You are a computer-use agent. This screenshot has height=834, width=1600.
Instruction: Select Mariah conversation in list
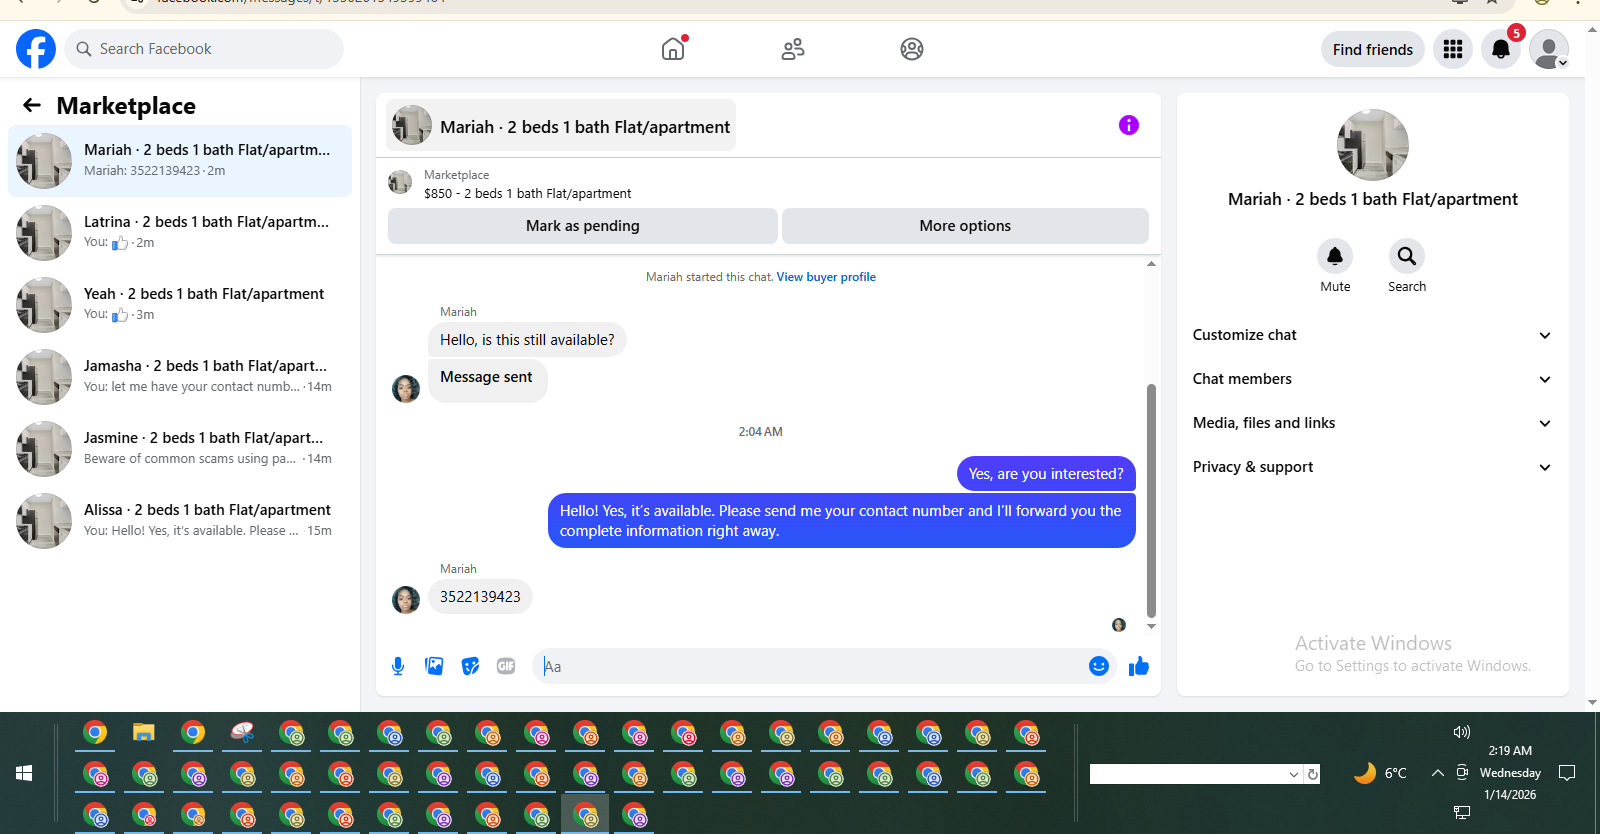[180, 161]
